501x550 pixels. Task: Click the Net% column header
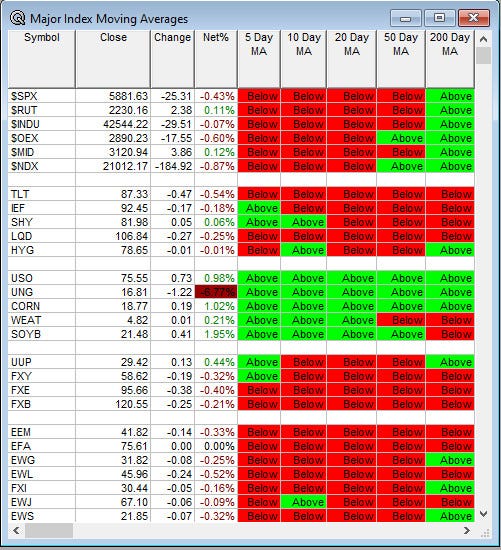[216, 59]
